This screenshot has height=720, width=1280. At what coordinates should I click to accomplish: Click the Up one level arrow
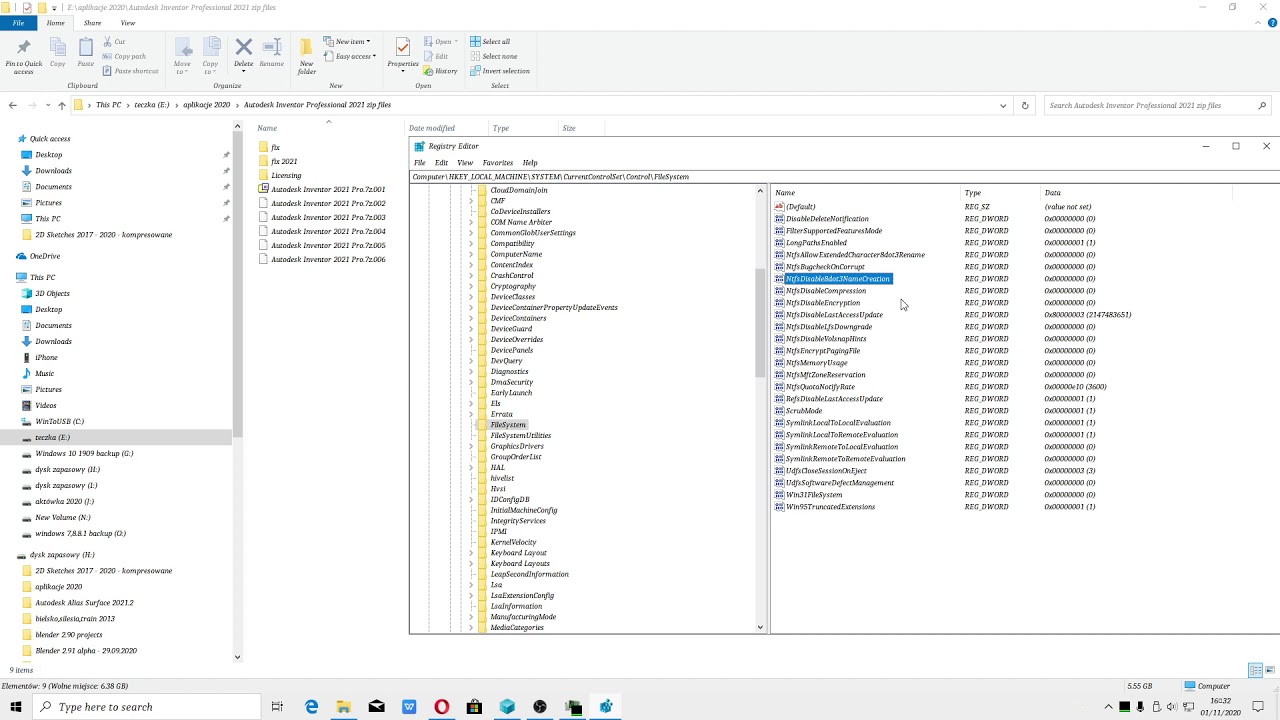click(x=62, y=105)
